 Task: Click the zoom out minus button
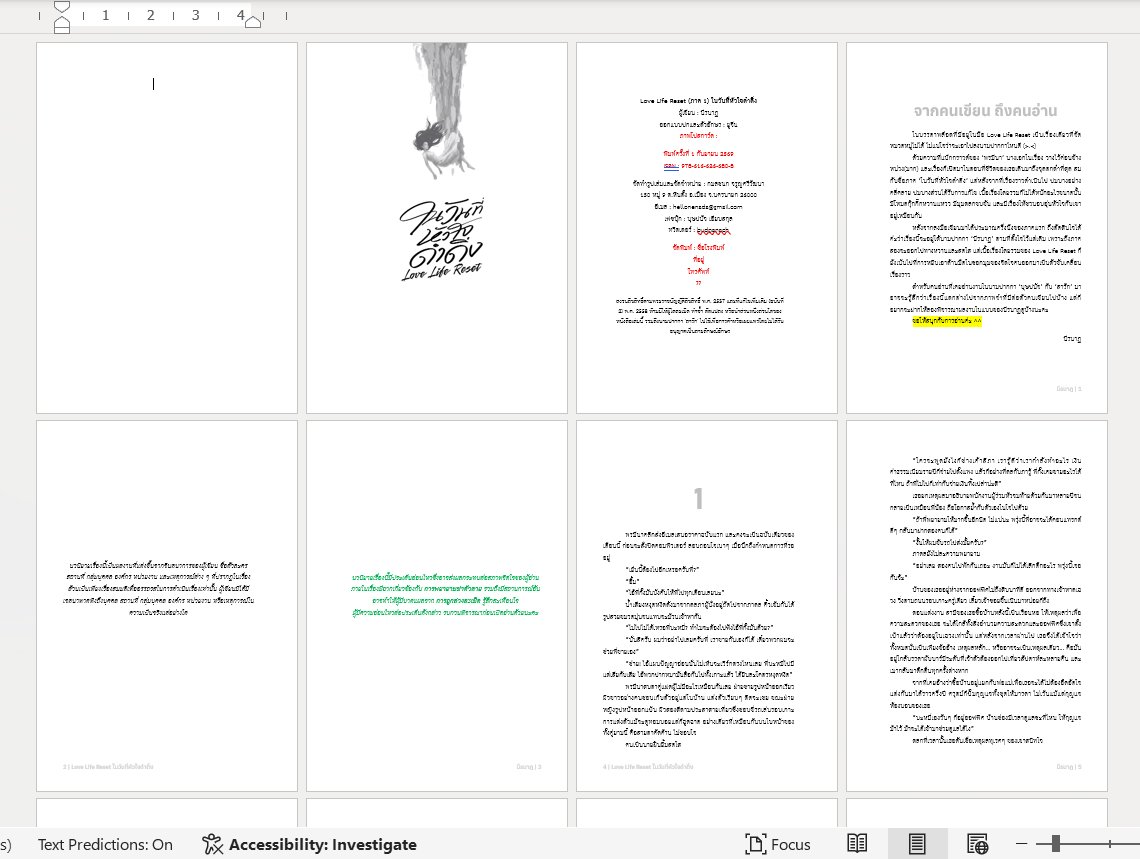1021,844
